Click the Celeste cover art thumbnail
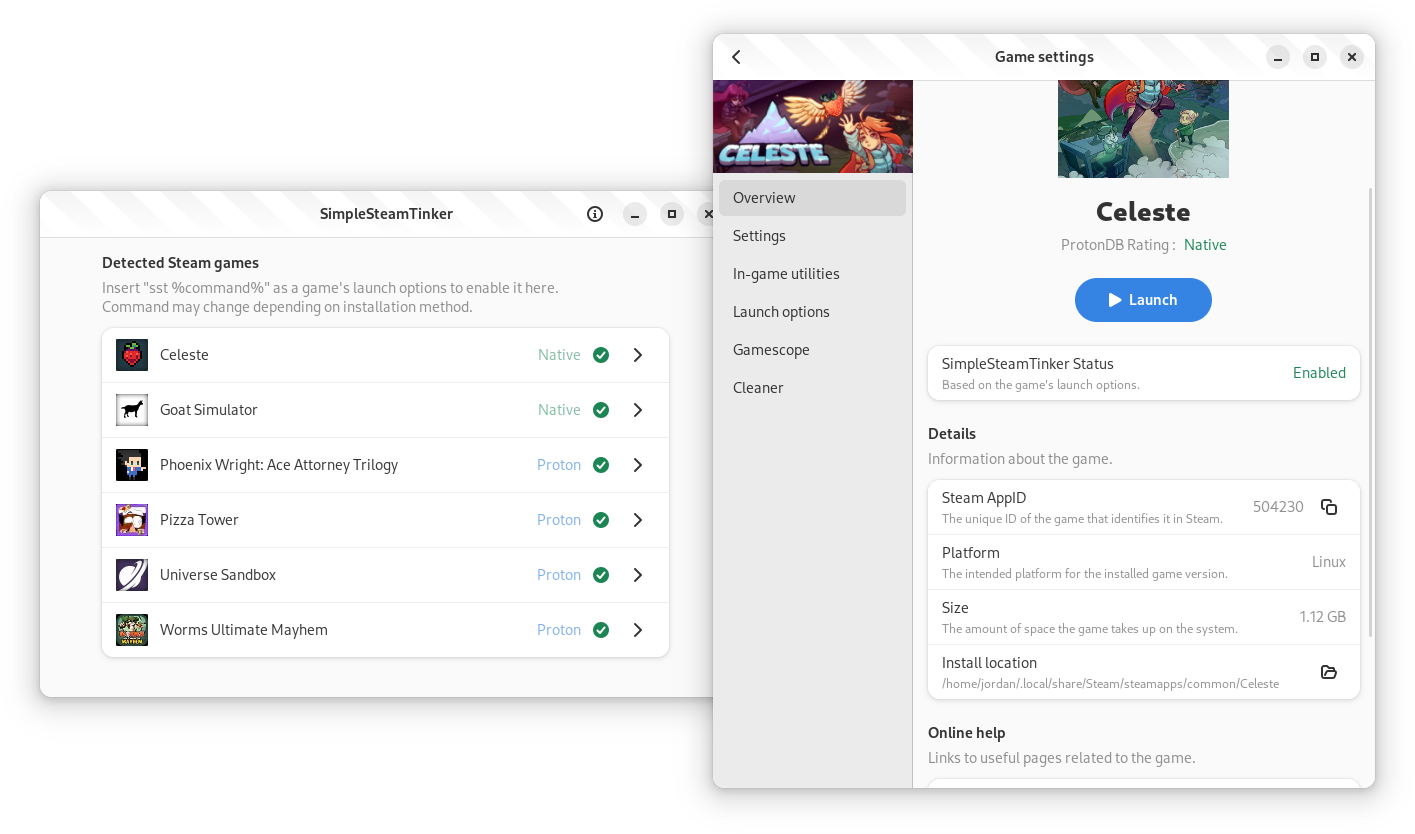This screenshot has width=1415, height=834. click(x=1143, y=129)
